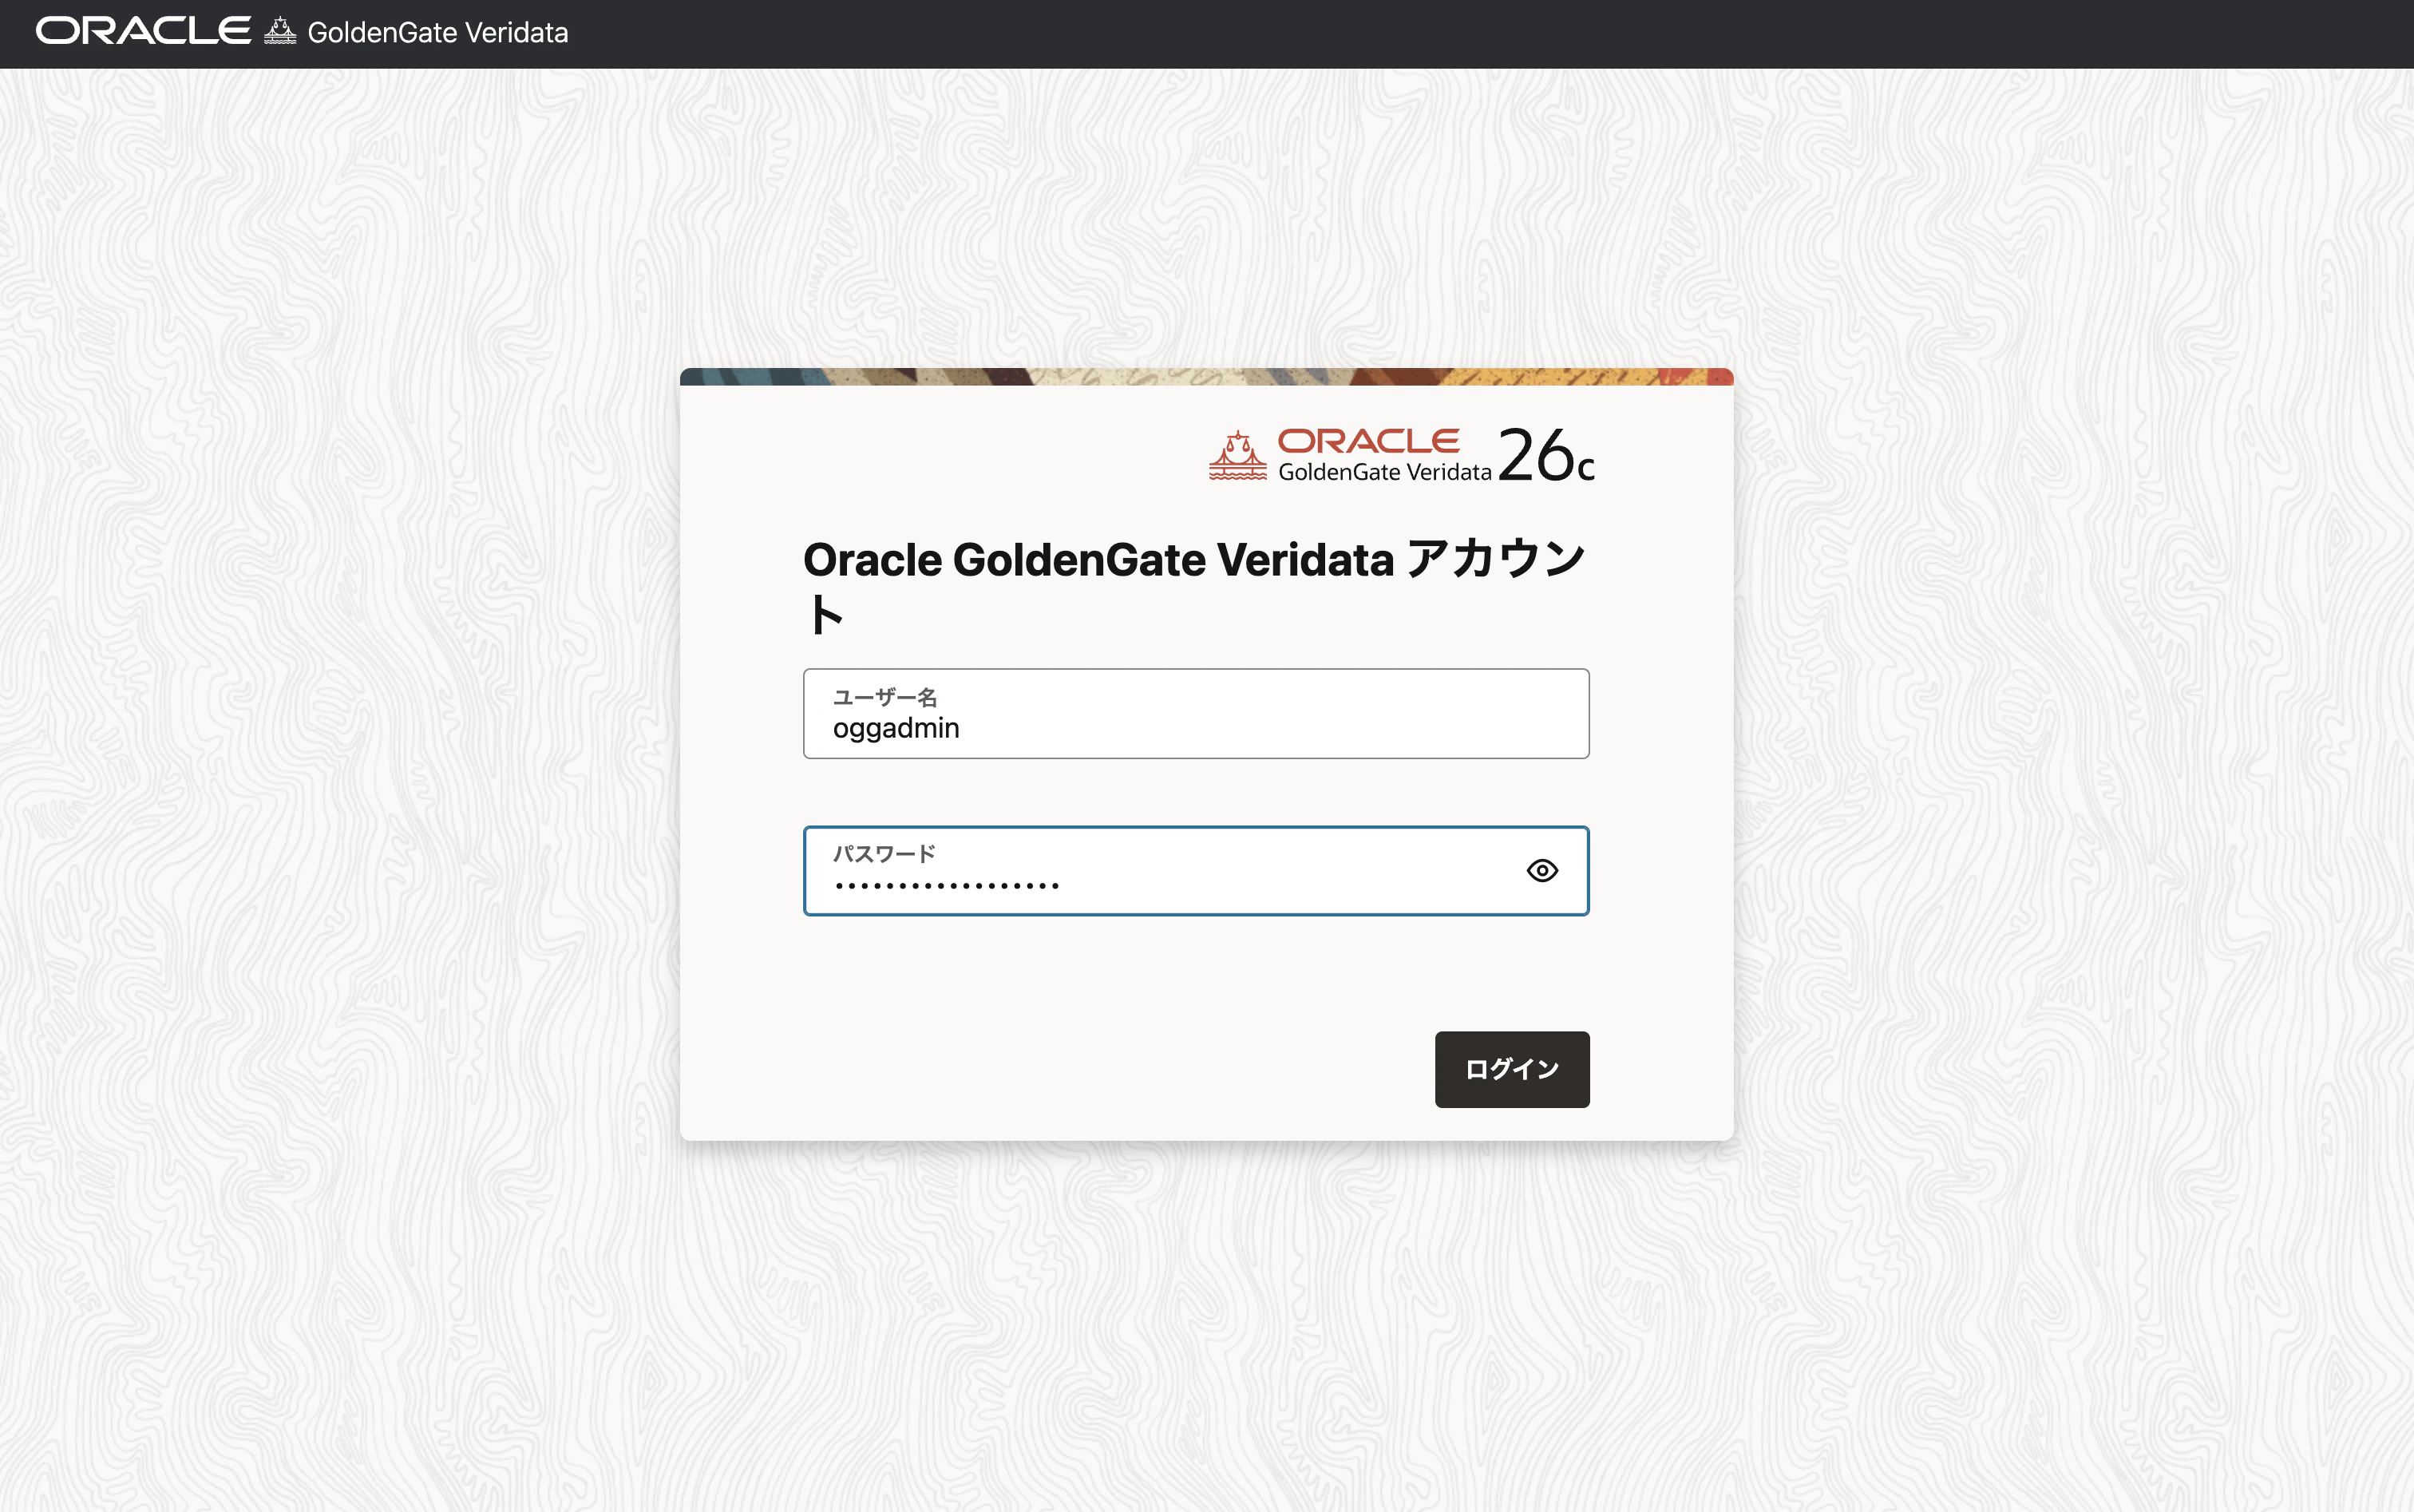The image size is (2414, 1512).
Task: Select the パスワード input field
Action: 1196,870
